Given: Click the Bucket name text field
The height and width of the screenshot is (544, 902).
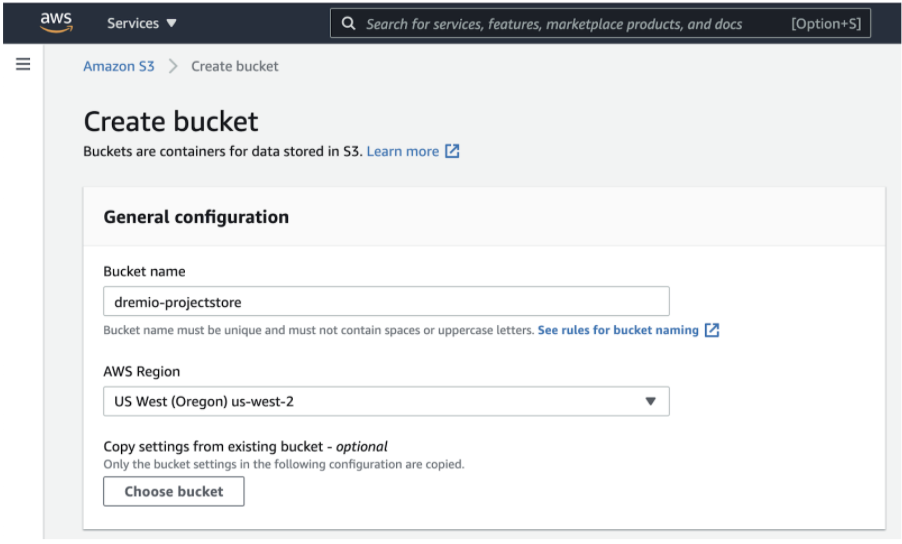Looking at the screenshot, I should click(386, 302).
